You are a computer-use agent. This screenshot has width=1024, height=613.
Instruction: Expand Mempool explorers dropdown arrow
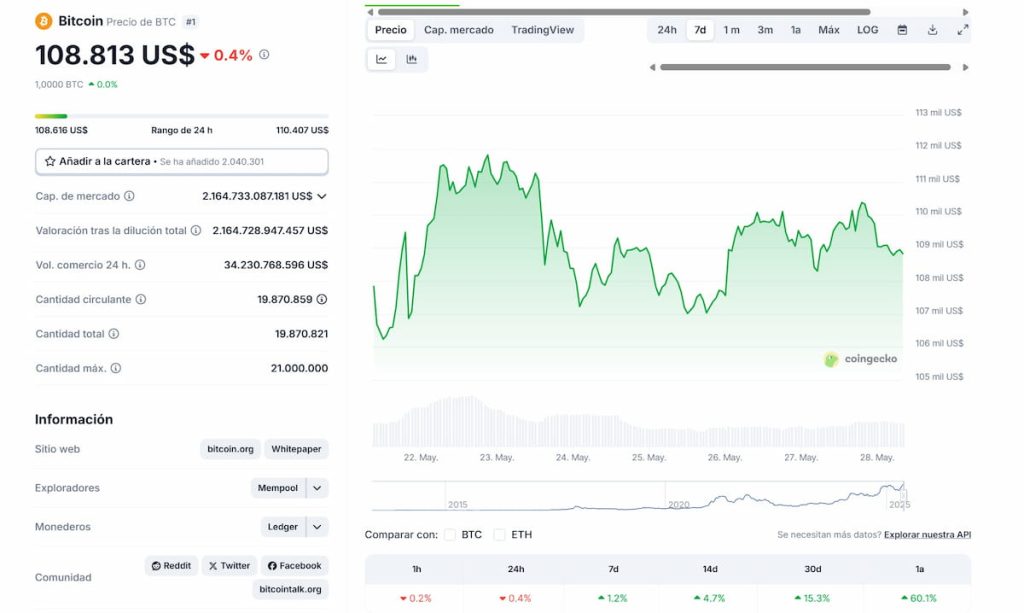(317, 488)
